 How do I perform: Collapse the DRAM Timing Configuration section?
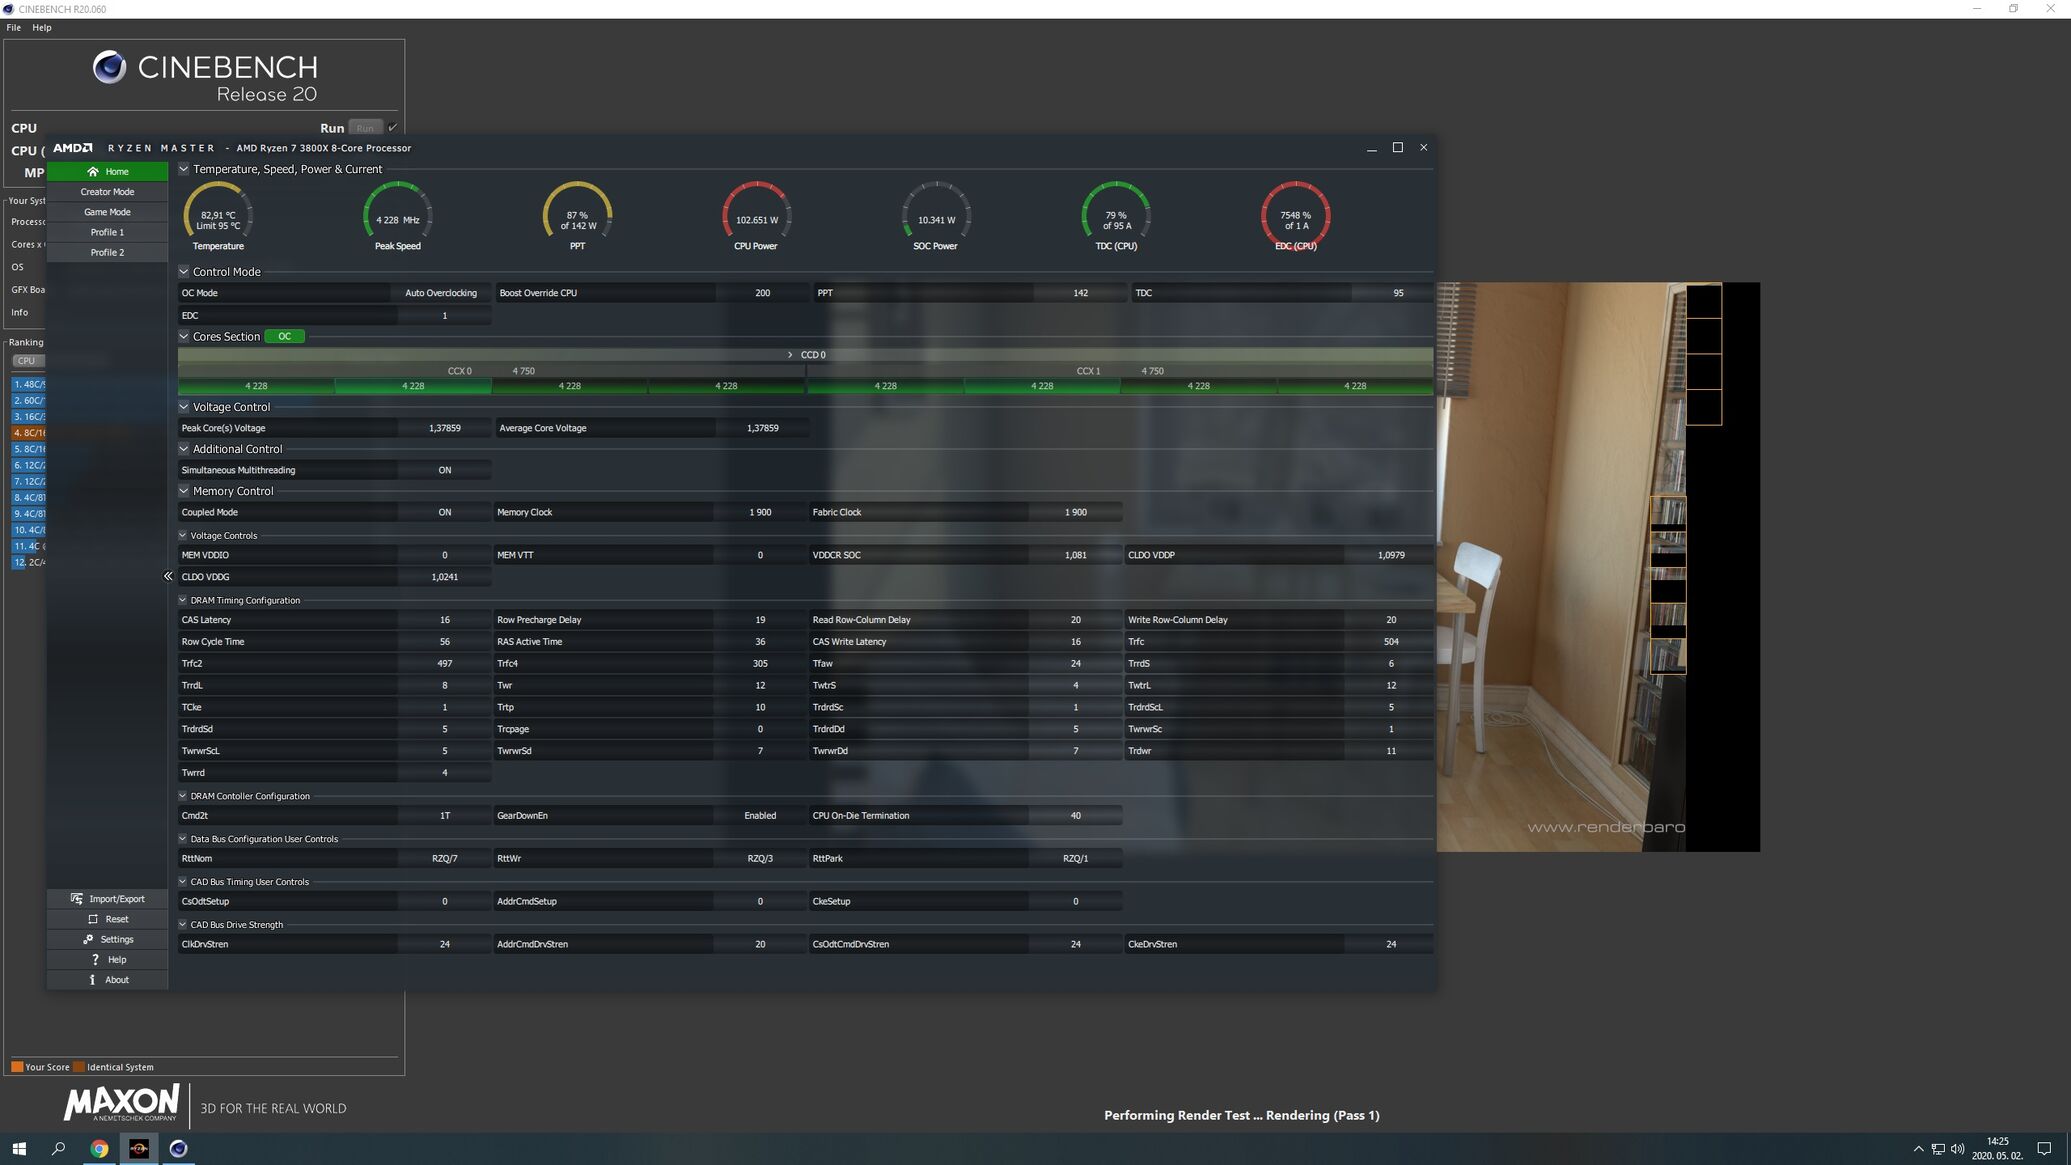pos(183,600)
